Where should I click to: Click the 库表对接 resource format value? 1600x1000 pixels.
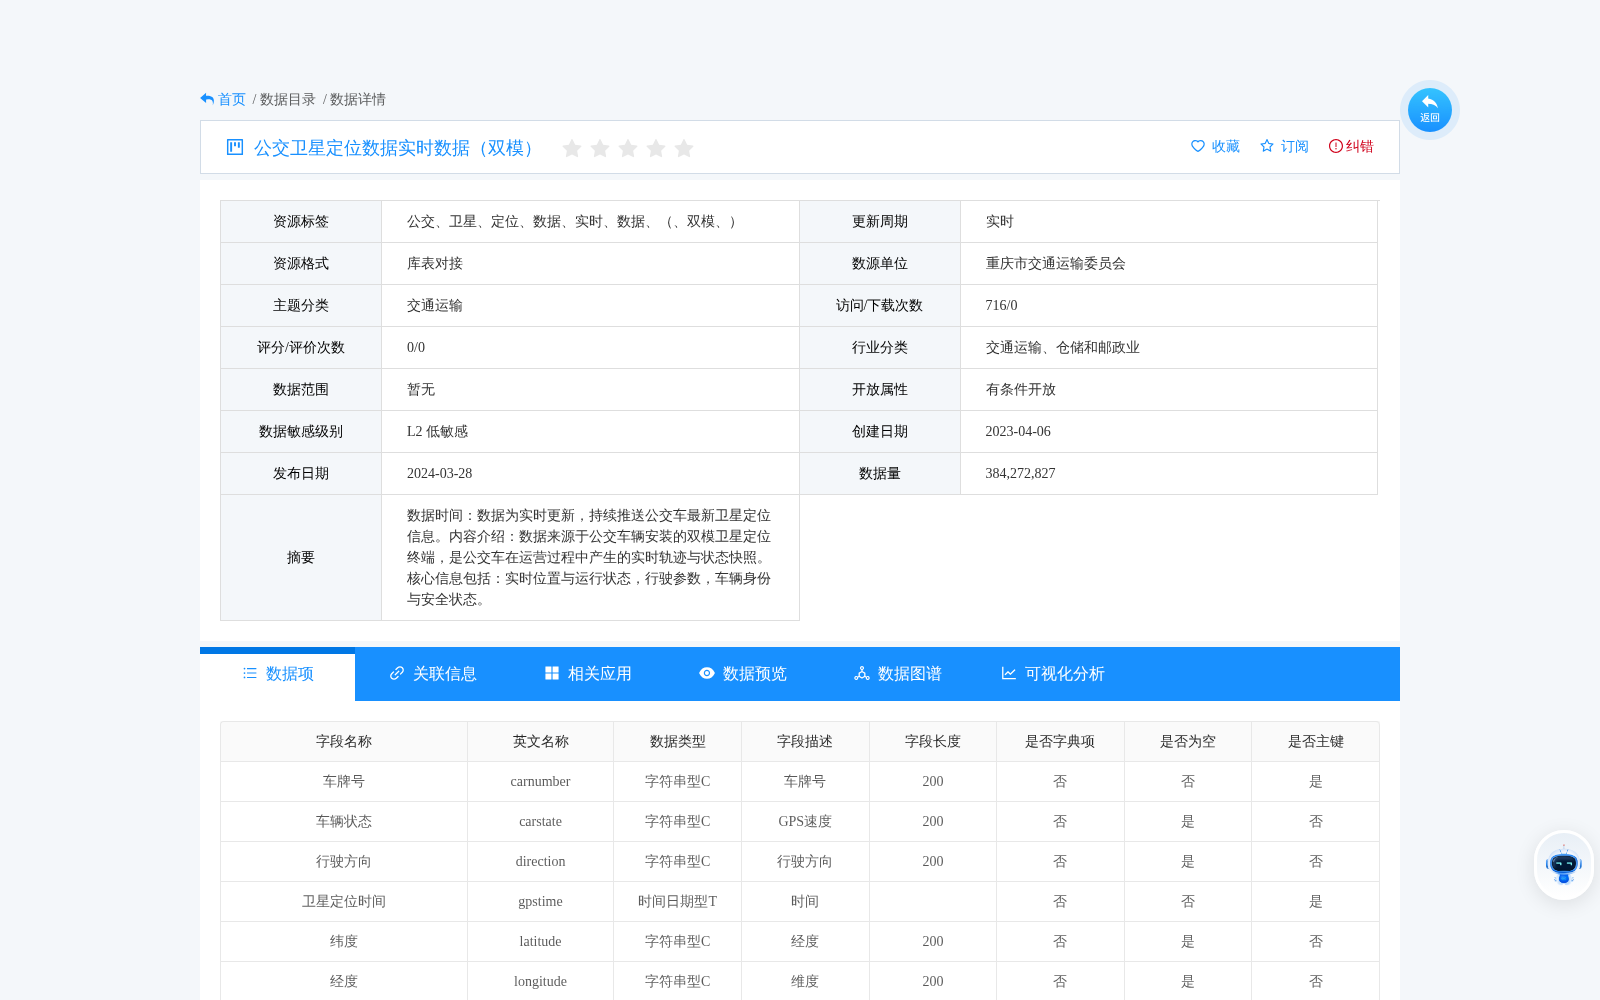coord(435,263)
